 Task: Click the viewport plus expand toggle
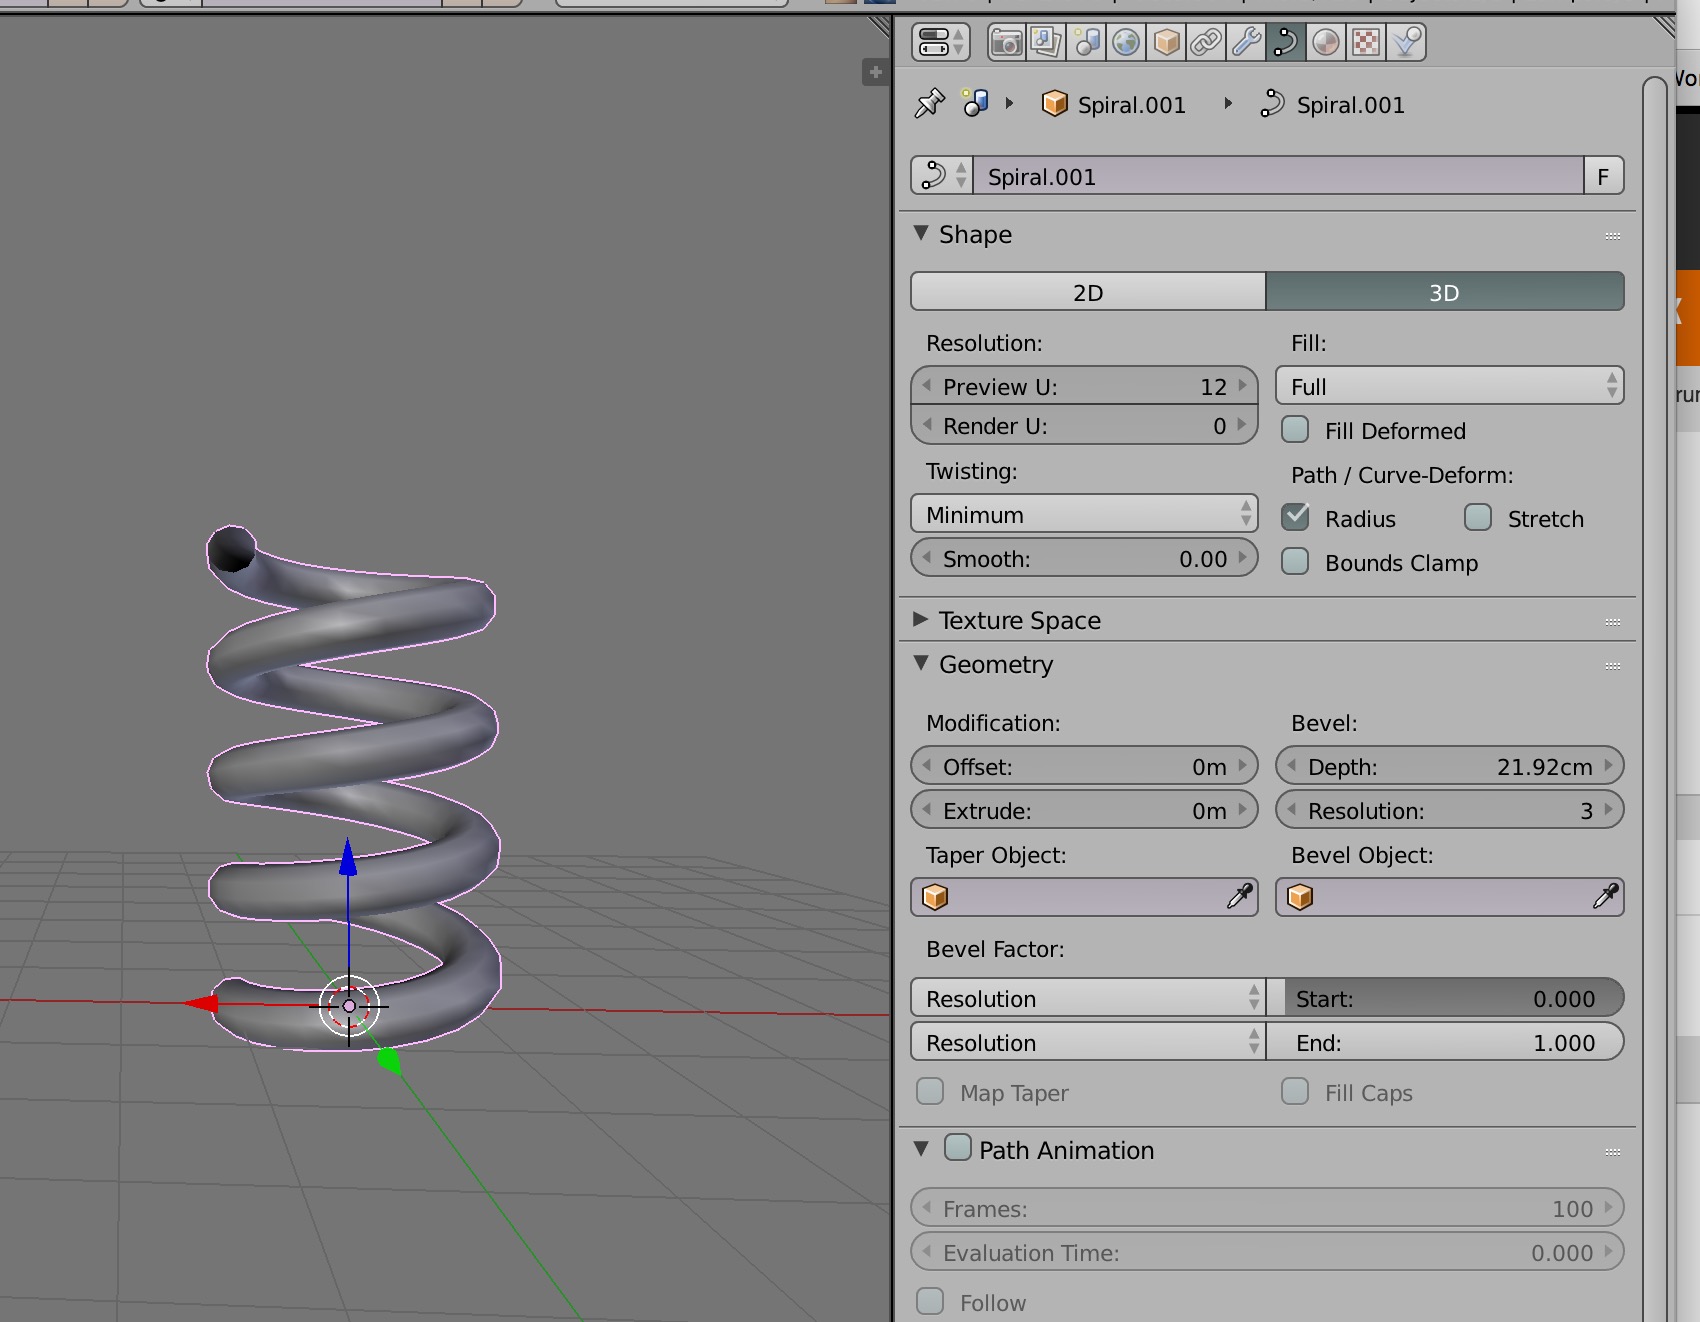[x=875, y=72]
